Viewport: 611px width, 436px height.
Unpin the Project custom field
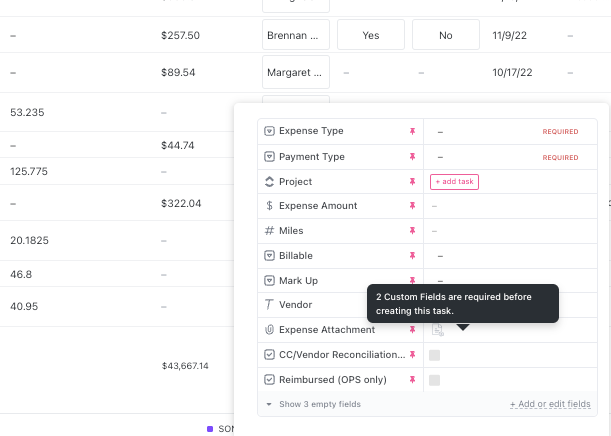pyautogui.click(x=412, y=182)
